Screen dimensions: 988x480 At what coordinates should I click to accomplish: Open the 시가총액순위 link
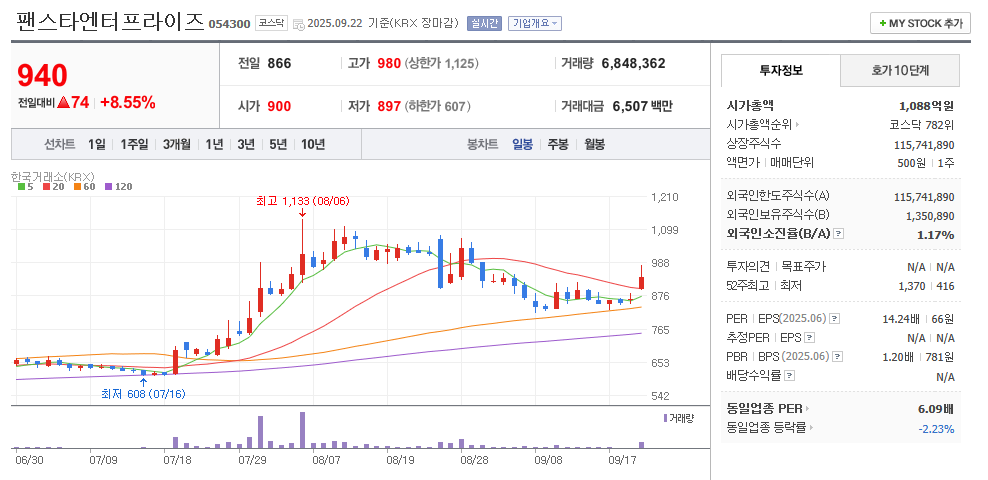coord(759,125)
